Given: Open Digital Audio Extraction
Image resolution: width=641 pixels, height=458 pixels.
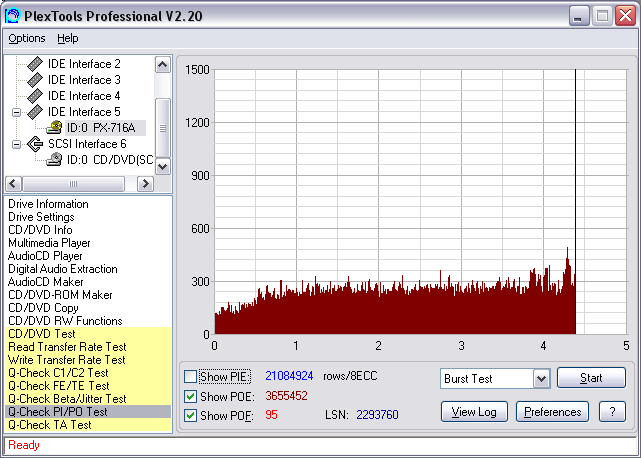Looking at the screenshot, I should pos(63,269).
